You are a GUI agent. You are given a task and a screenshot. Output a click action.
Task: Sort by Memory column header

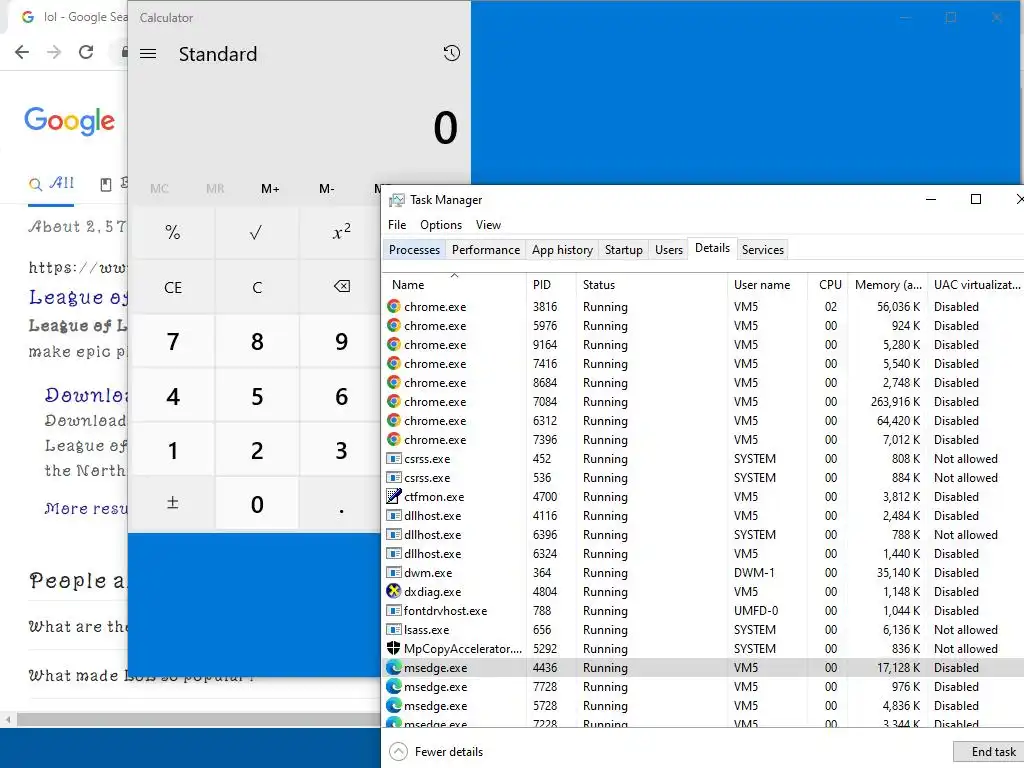click(888, 285)
